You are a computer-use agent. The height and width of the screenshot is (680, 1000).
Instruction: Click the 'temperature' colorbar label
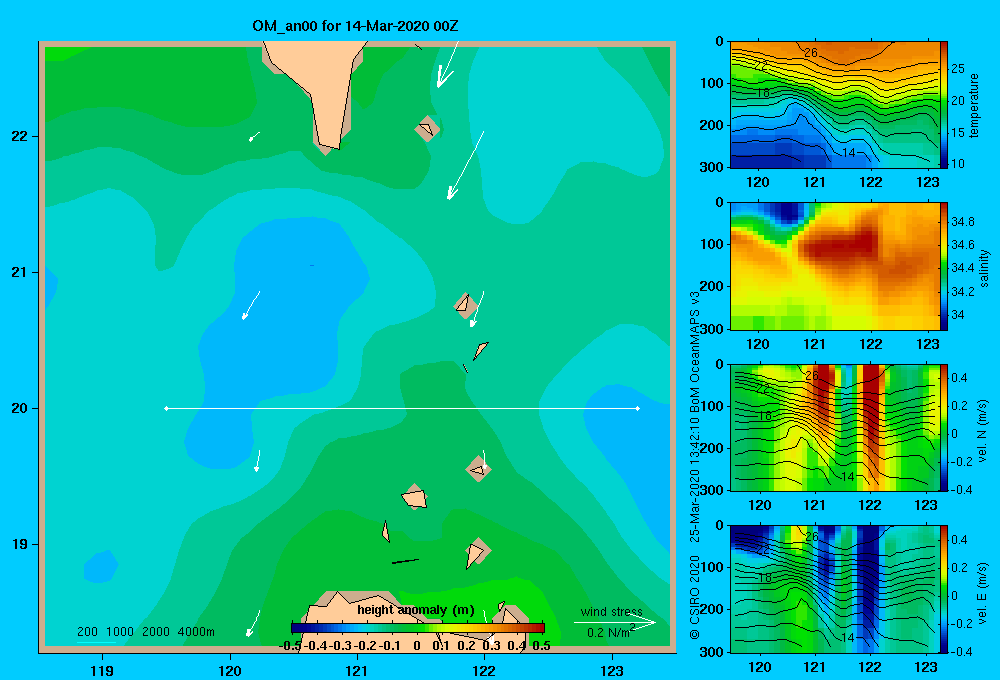[x=974, y=105]
